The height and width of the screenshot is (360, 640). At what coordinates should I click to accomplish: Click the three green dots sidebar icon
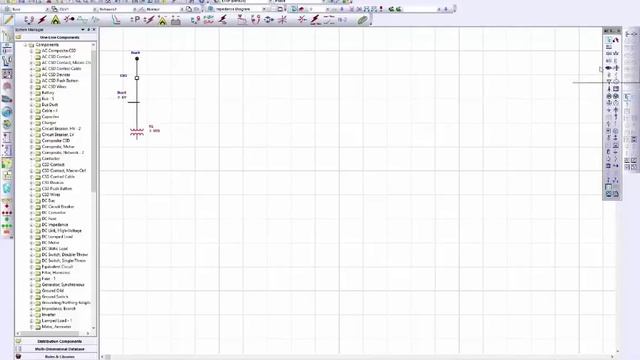click(x=7, y=226)
